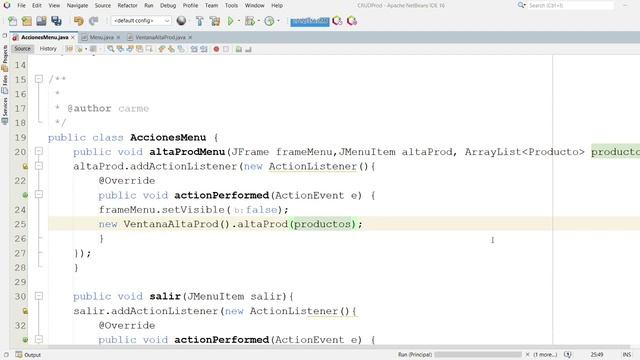
Task: Click the Profile Project toolbar icon
Action: click(x=269, y=21)
